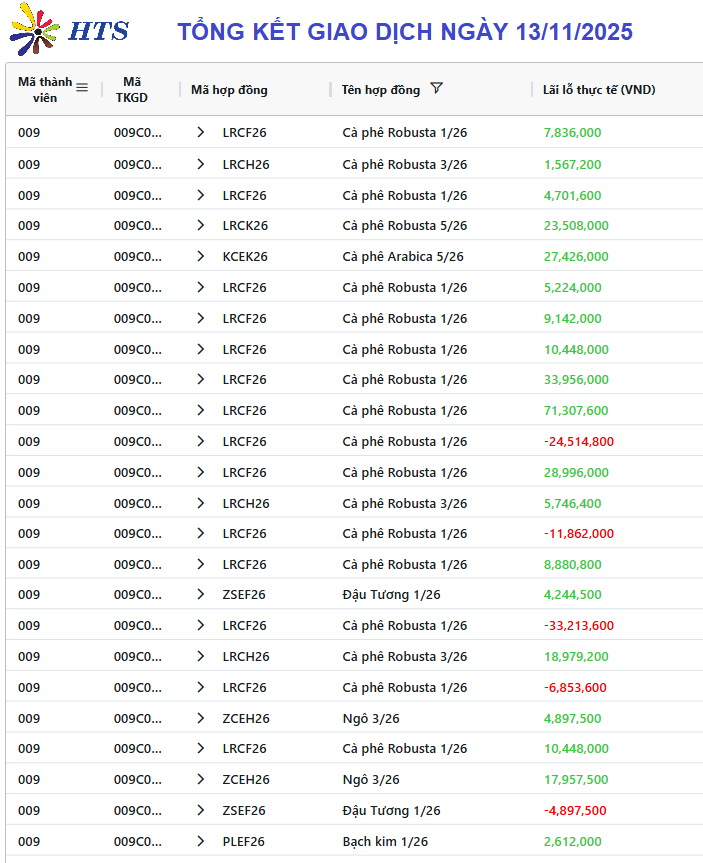Expand the ZCEH26 row with 17,957,500 profit
This screenshot has height=863, width=703.
click(x=201, y=780)
